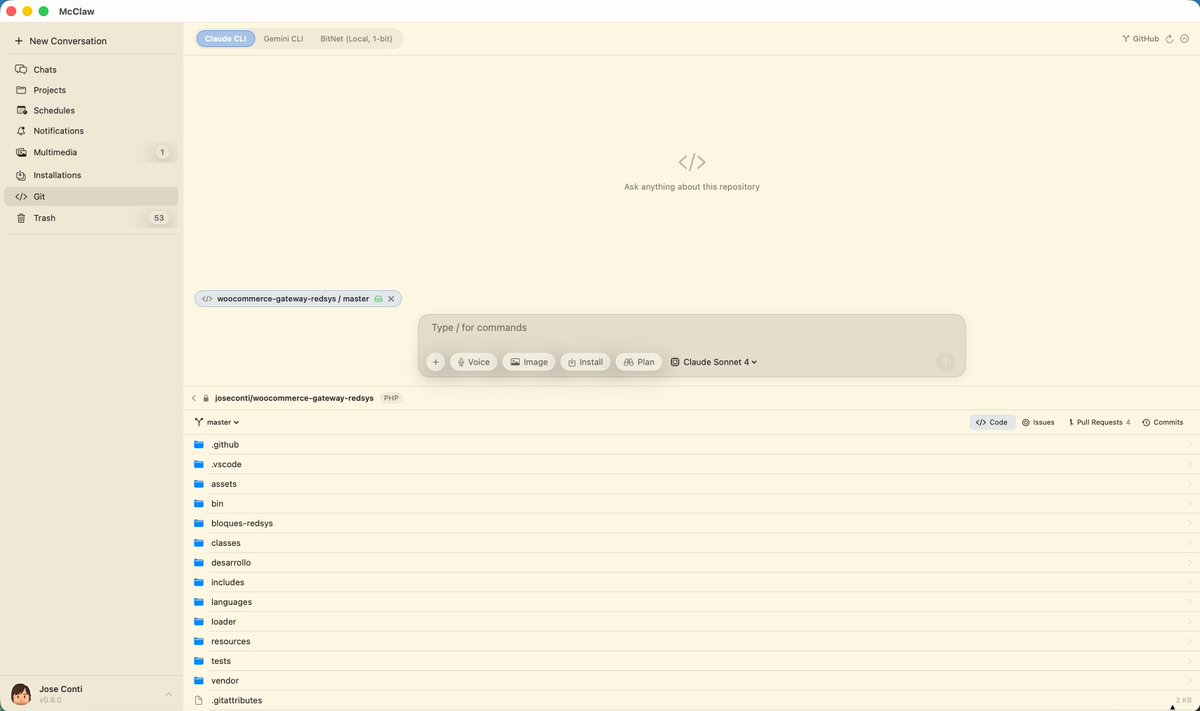
Task: Toggle Plan mode button
Action: [639, 362]
